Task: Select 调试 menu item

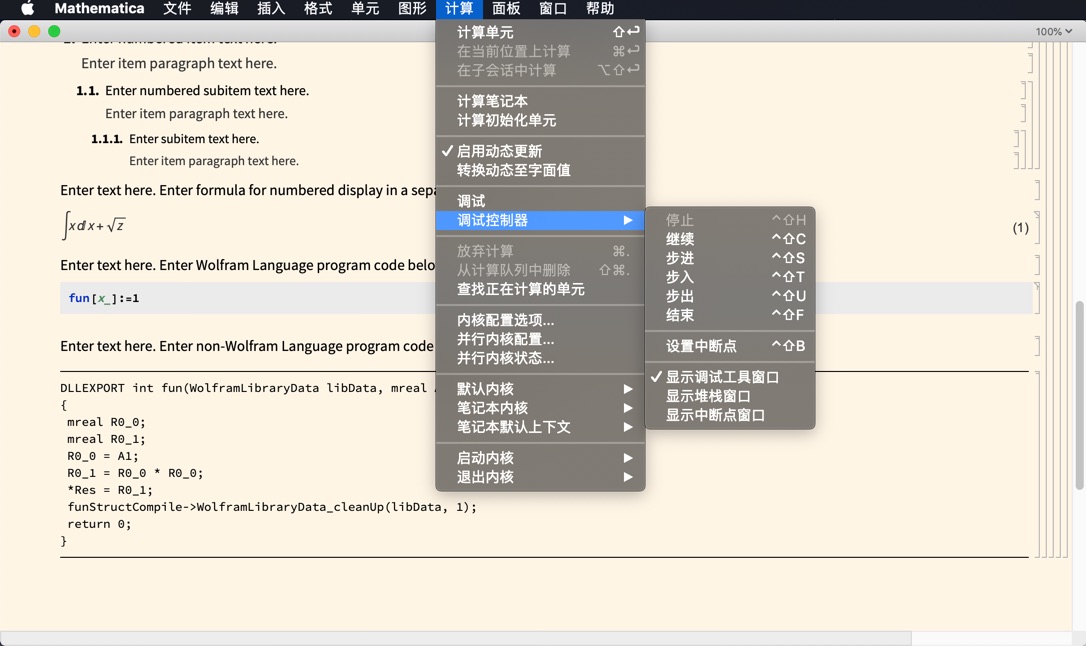Action: tap(540, 201)
